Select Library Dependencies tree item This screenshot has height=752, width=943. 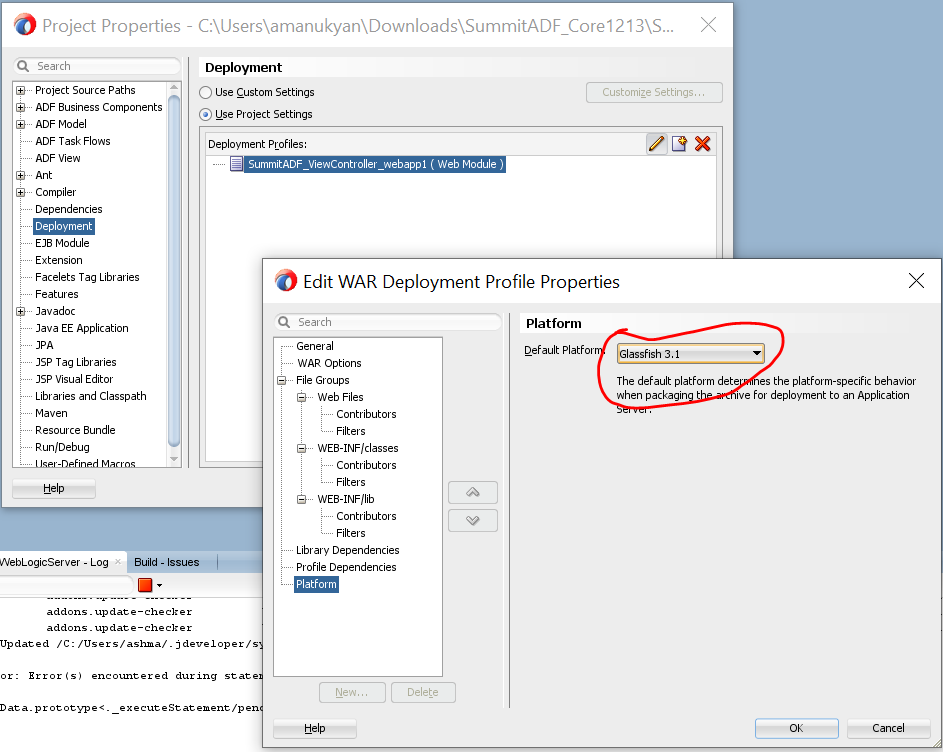[348, 550]
